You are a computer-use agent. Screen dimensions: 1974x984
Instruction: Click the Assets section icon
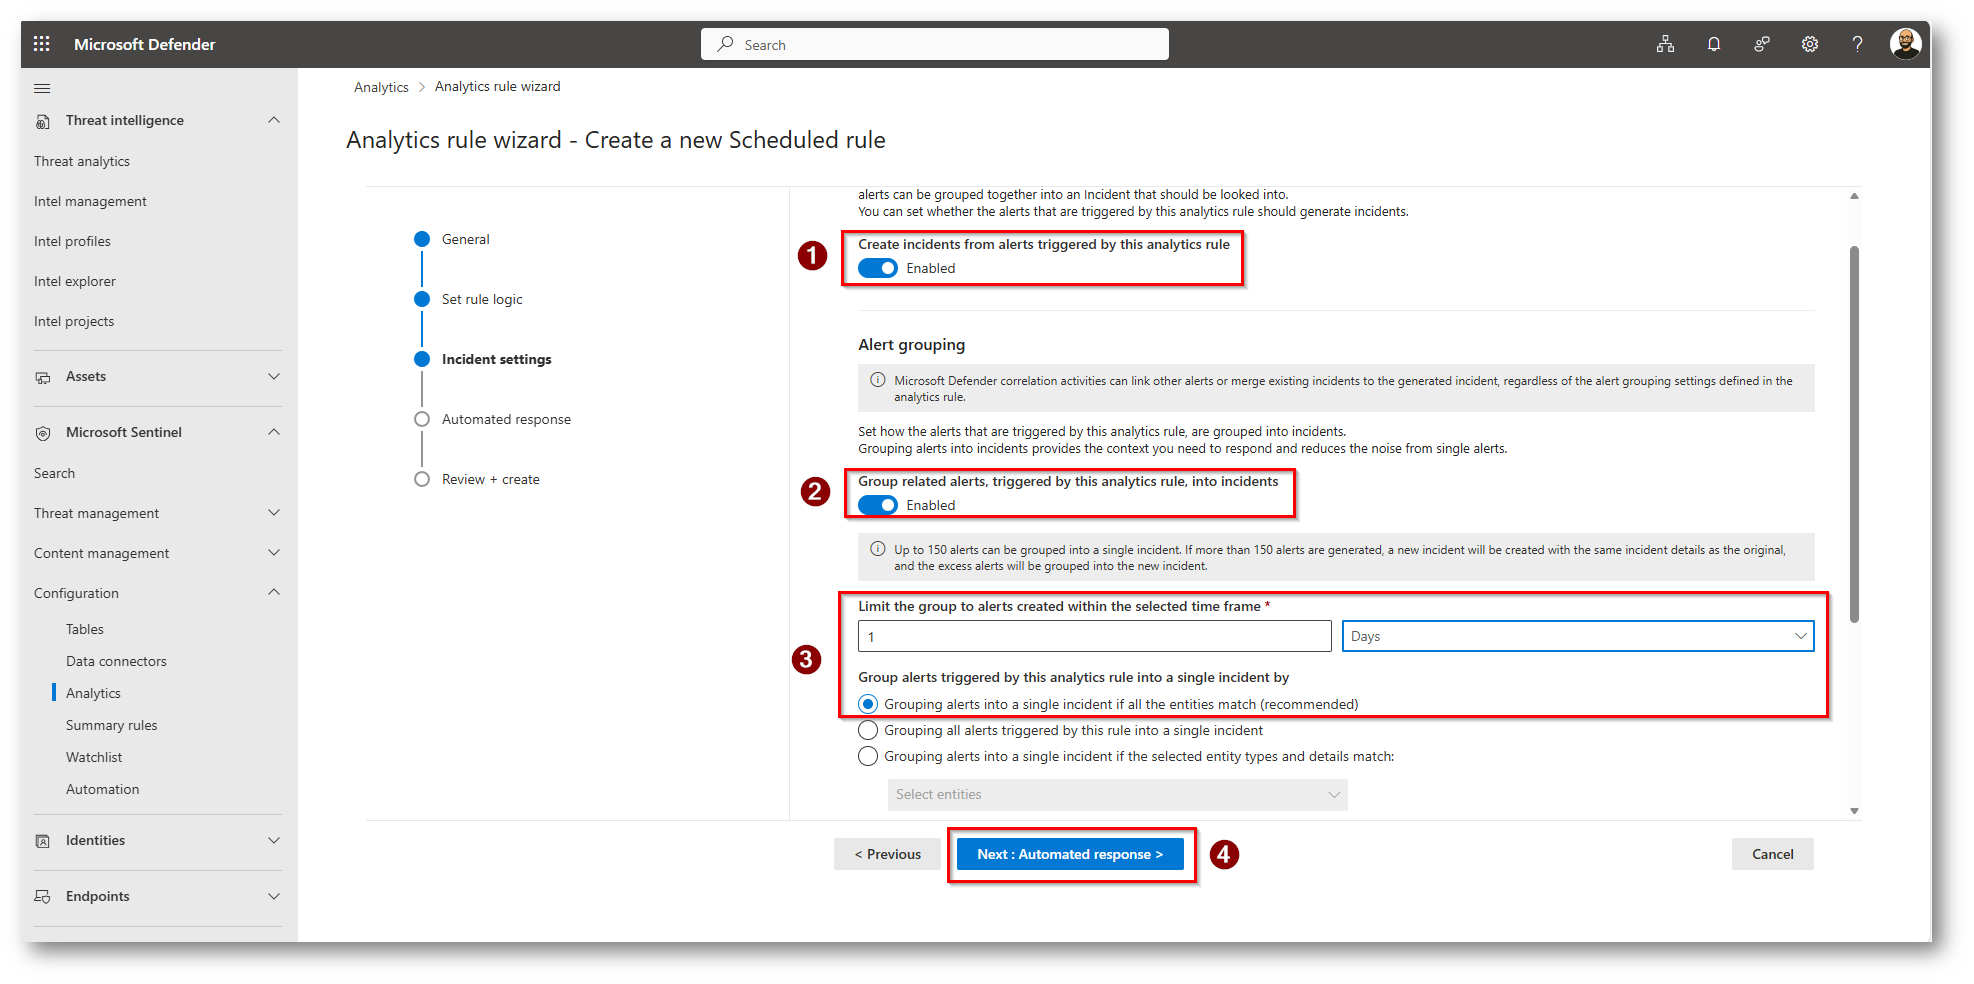[43, 377]
